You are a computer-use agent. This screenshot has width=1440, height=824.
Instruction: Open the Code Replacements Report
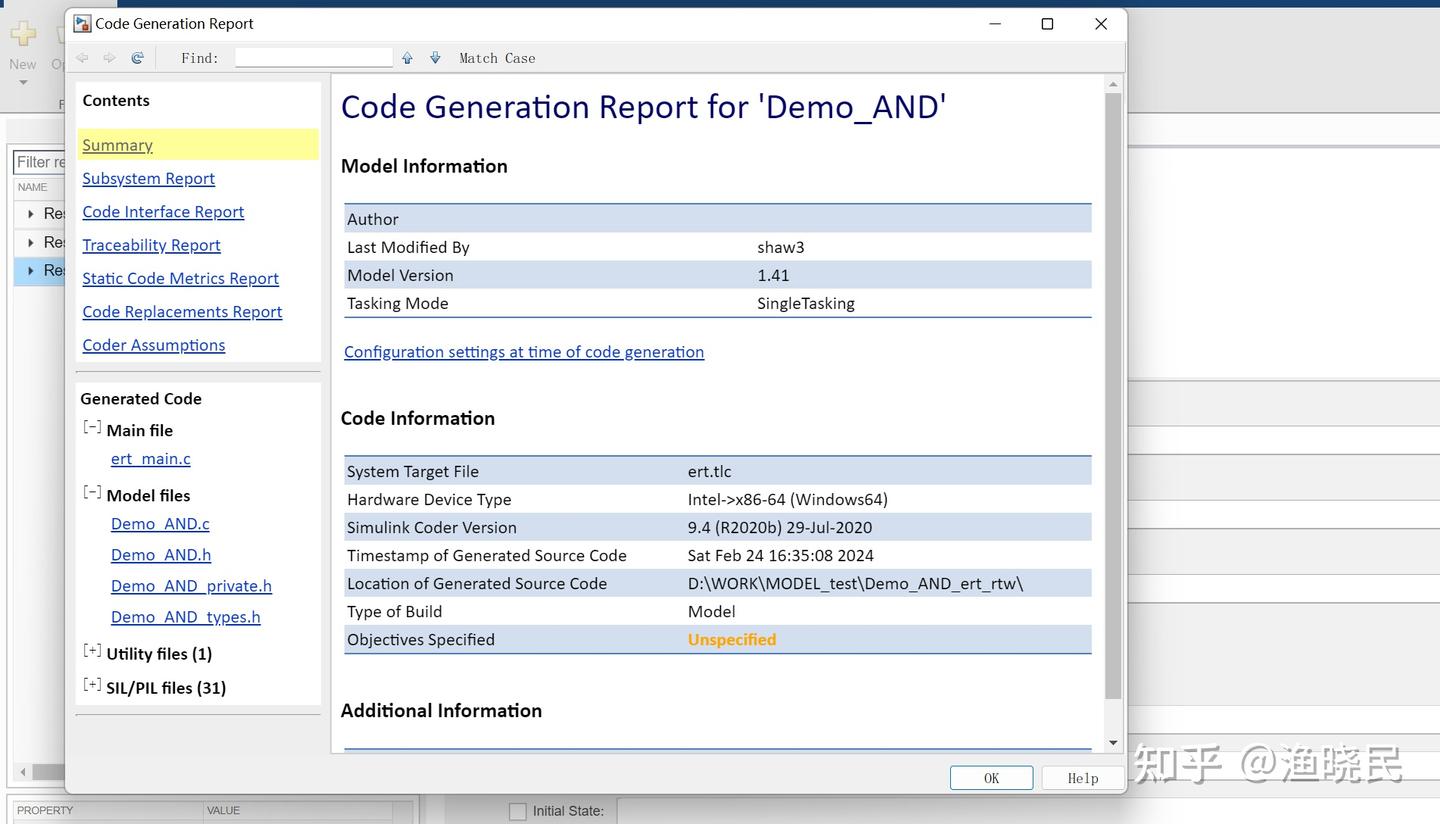[x=182, y=312]
